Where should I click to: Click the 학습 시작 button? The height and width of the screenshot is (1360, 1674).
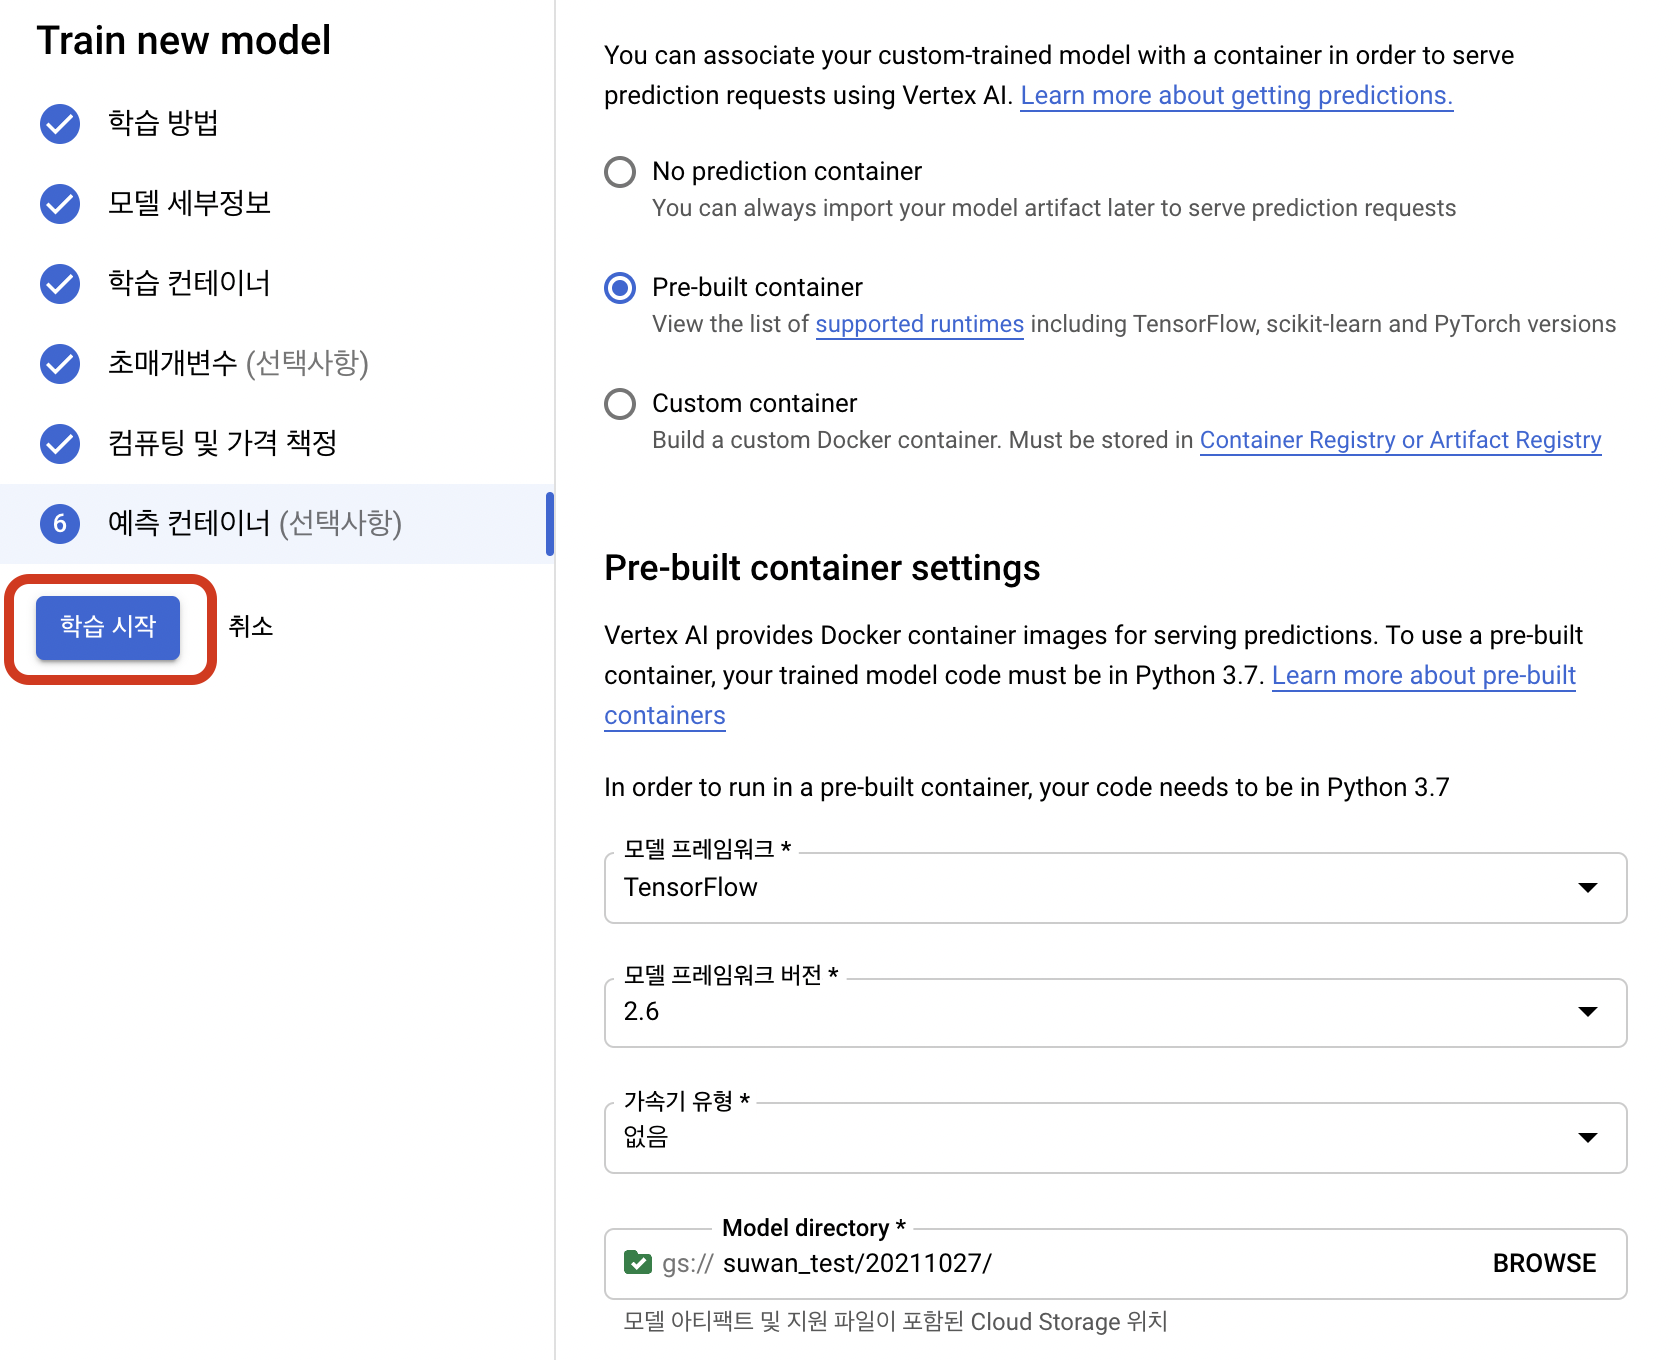(108, 627)
